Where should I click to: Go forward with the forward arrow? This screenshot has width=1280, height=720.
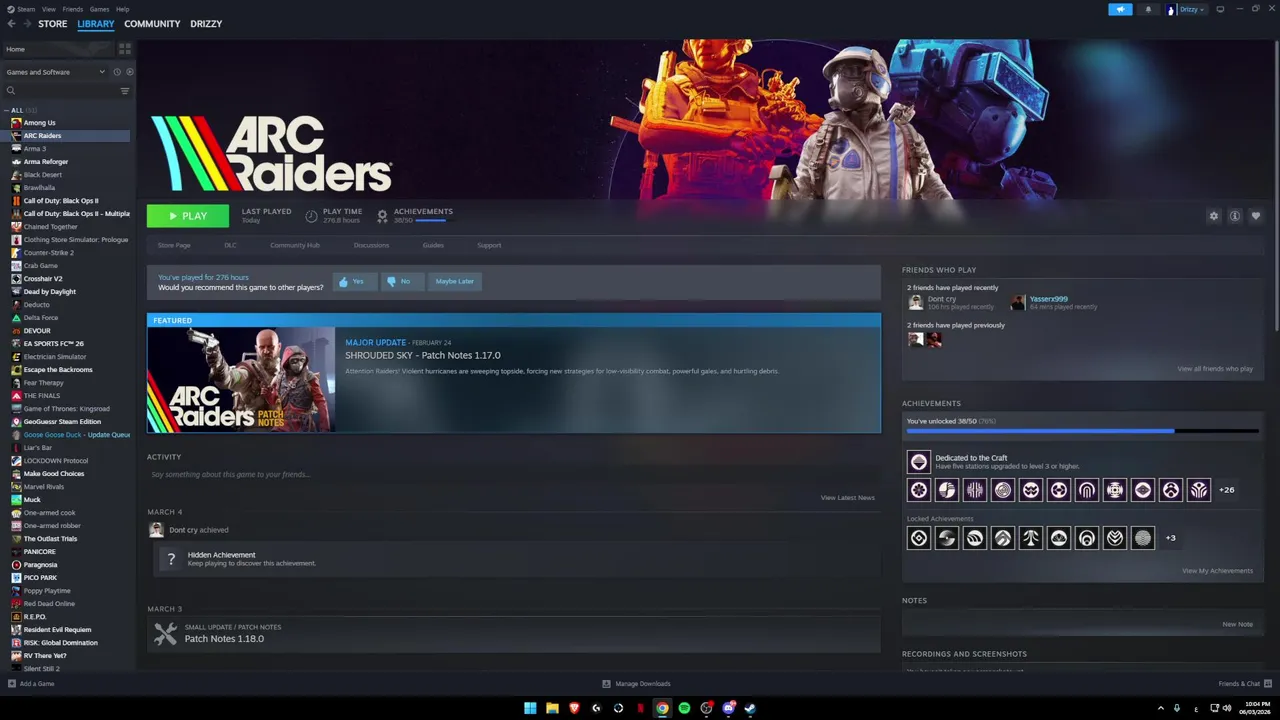click(27, 24)
